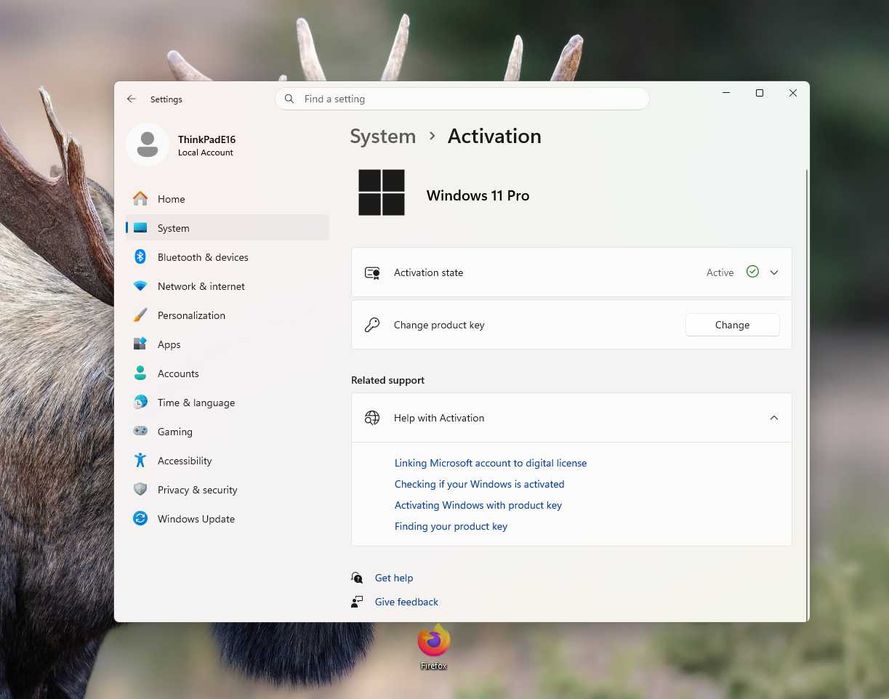Click the Accessibility figure icon
The width and height of the screenshot is (889, 699).
tap(140, 460)
